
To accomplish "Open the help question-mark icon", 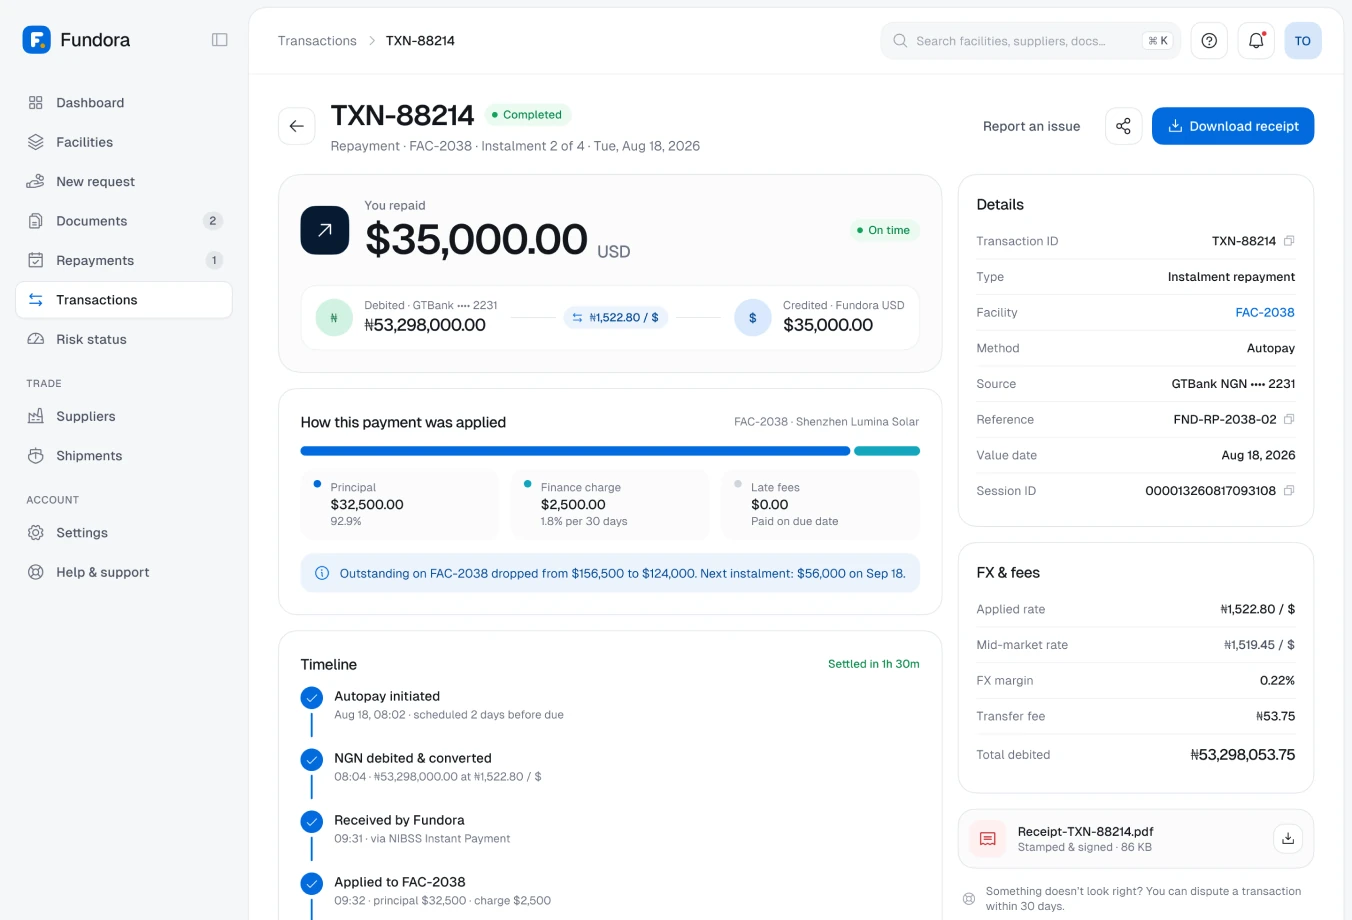I will point(1209,41).
